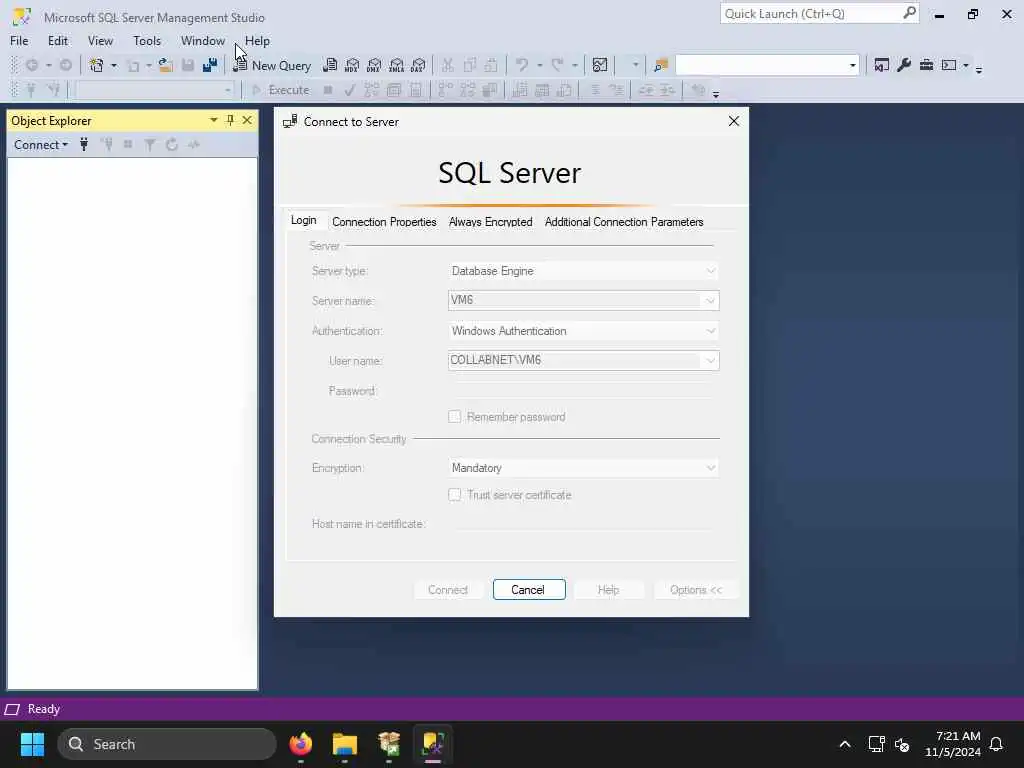
Task: Click the Cancel button
Action: [529, 590]
